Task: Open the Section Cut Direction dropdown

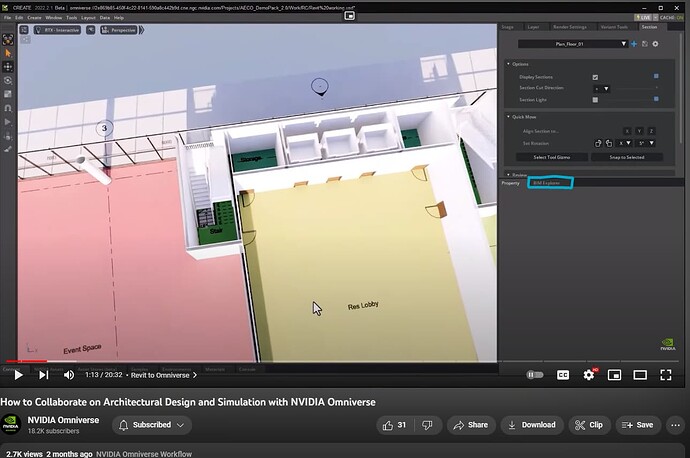Action: [x=602, y=89]
